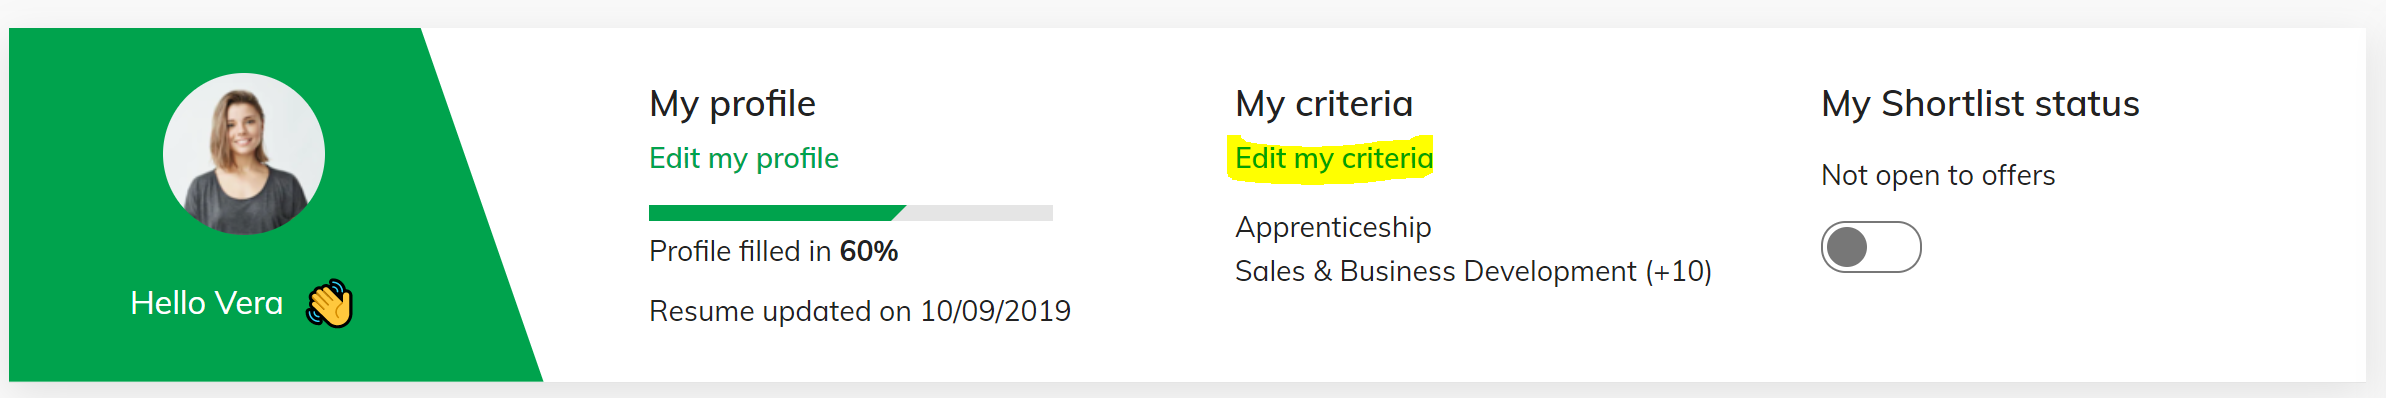Click the My profile heading
Screen dimensions: 2386x398
[732, 104]
